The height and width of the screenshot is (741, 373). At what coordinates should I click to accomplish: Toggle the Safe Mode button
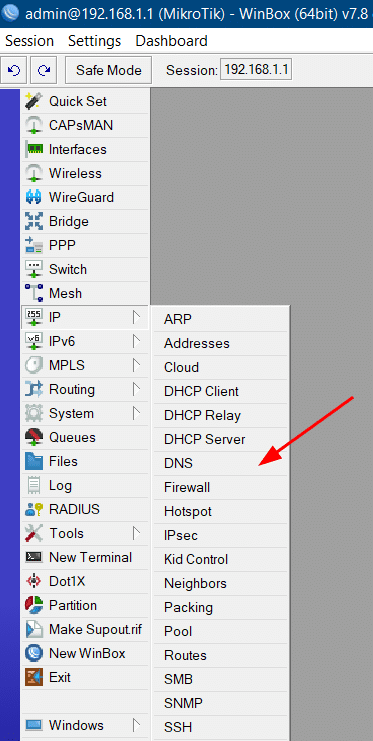click(x=109, y=70)
